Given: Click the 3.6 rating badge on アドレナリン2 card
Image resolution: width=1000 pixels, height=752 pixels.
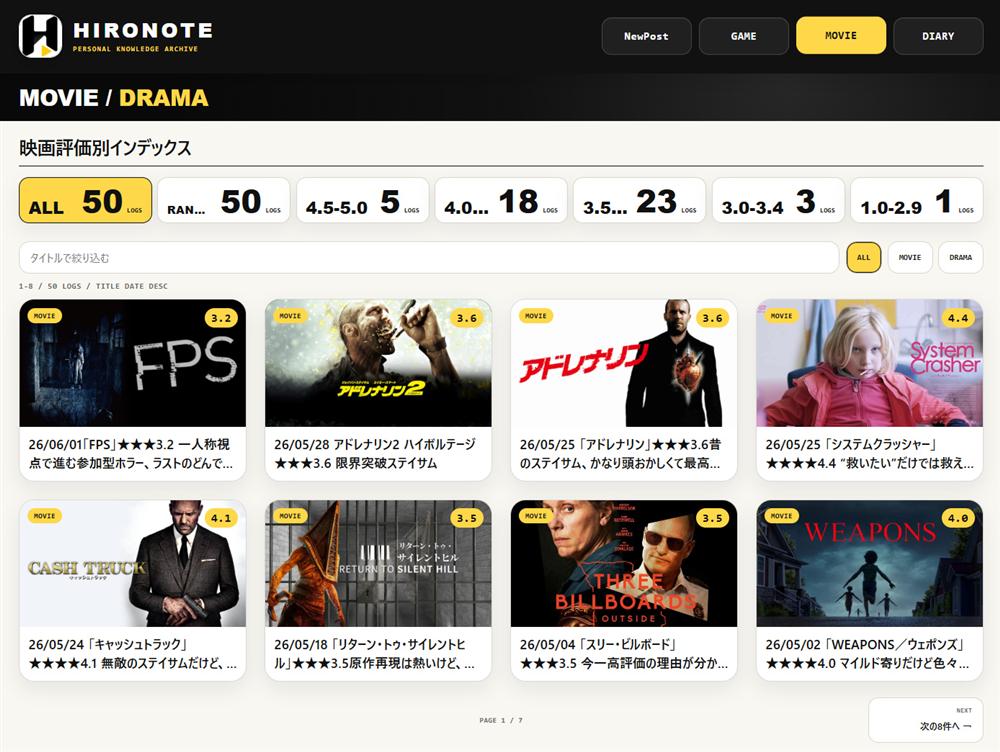Looking at the screenshot, I should pos(467,318).
